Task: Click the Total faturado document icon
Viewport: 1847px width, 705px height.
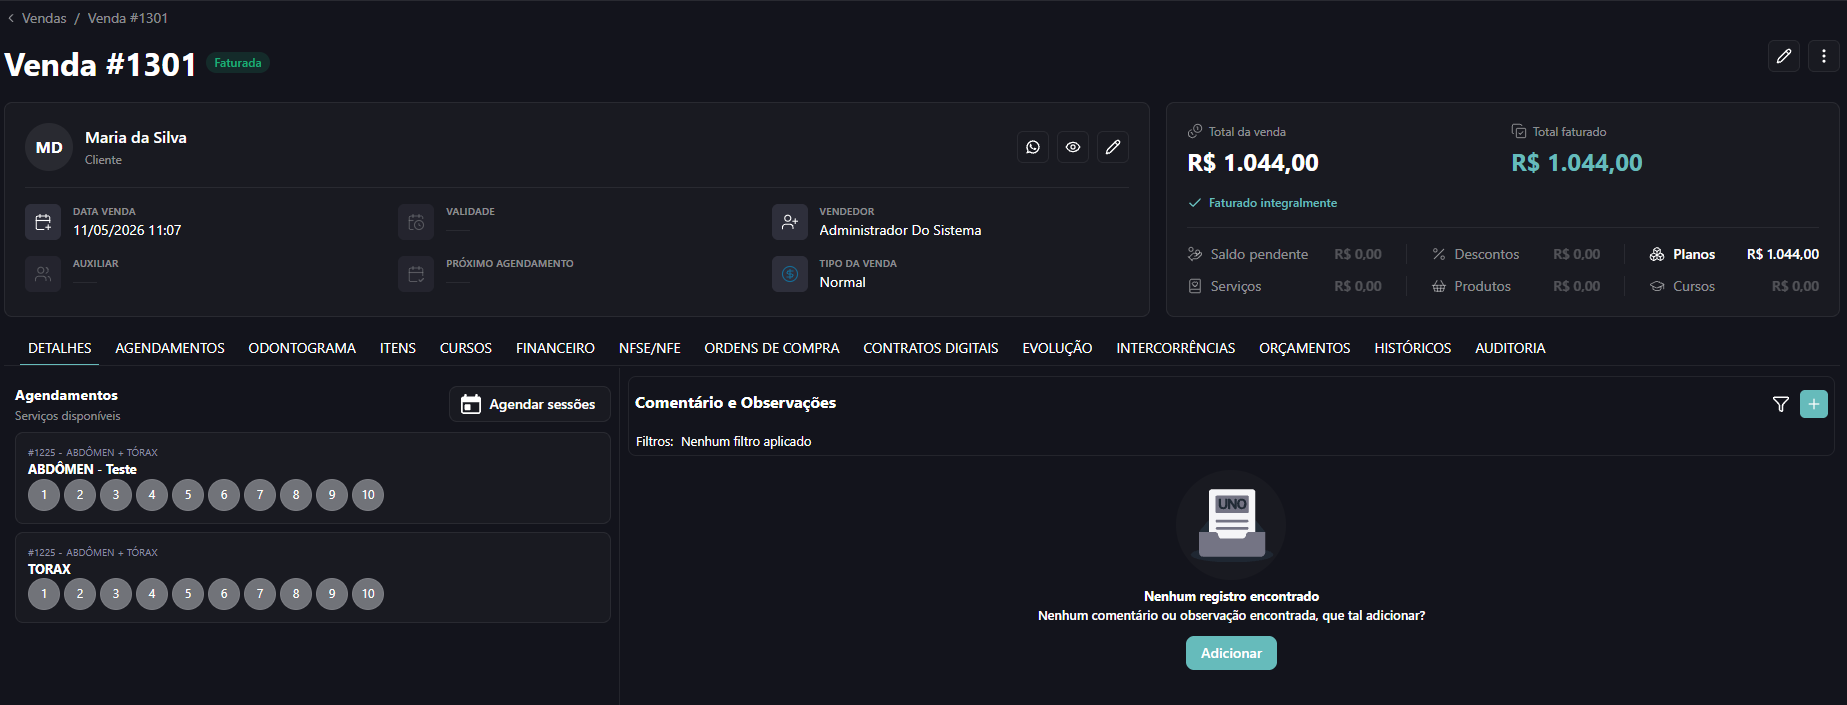Action: pyautogui.click(x=1519, y=131)
